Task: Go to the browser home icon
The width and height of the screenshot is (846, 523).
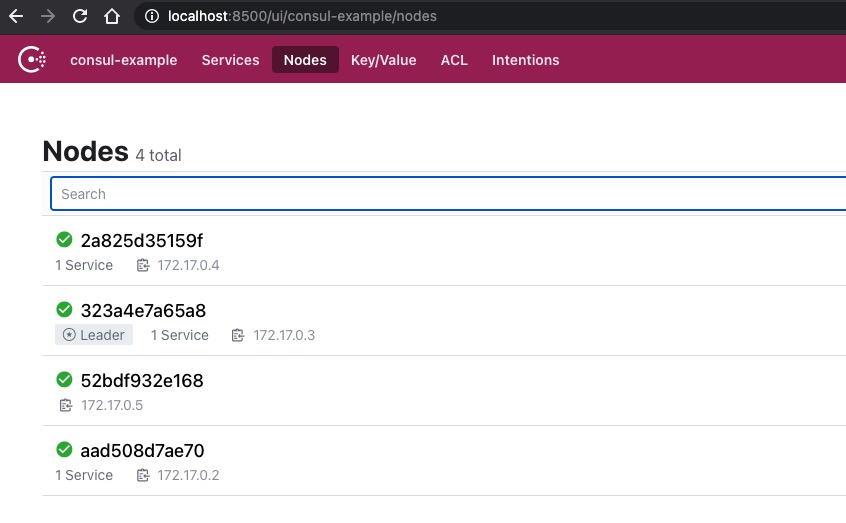Action: click(x=112, y=16)
